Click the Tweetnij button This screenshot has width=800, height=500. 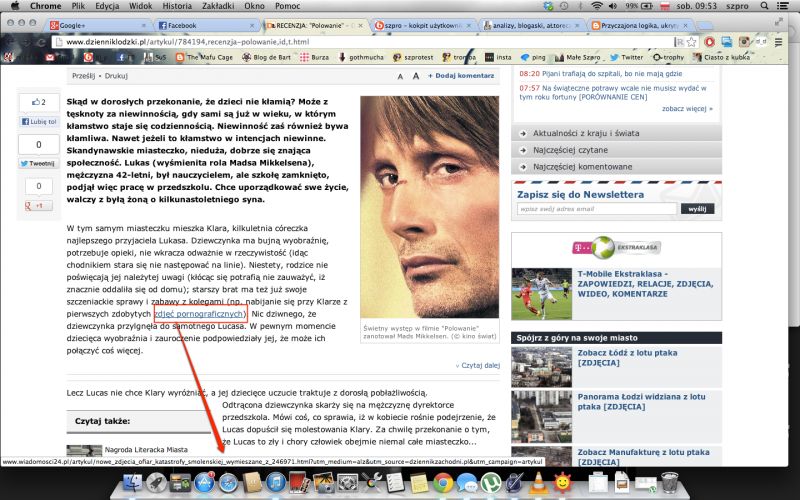tap(39, 163)
